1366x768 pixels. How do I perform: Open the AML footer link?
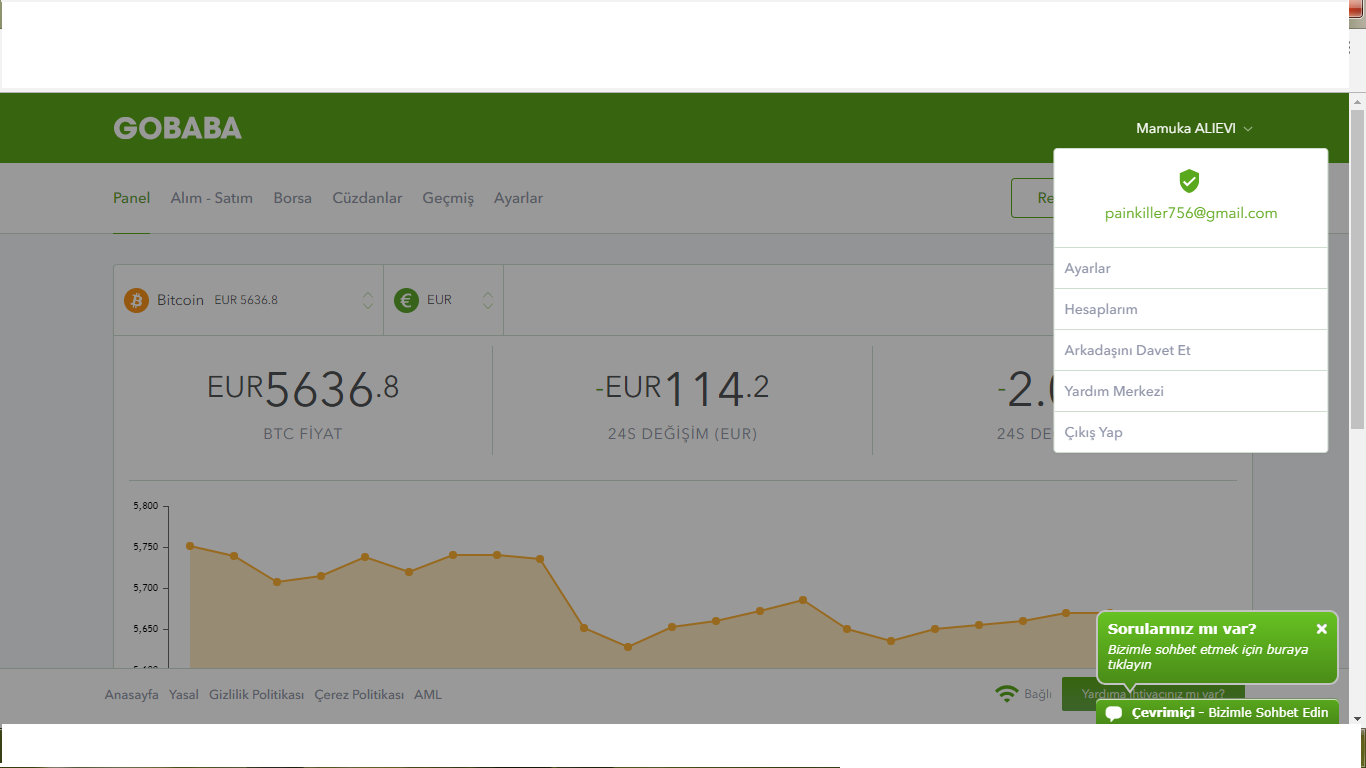click(428, 694)
